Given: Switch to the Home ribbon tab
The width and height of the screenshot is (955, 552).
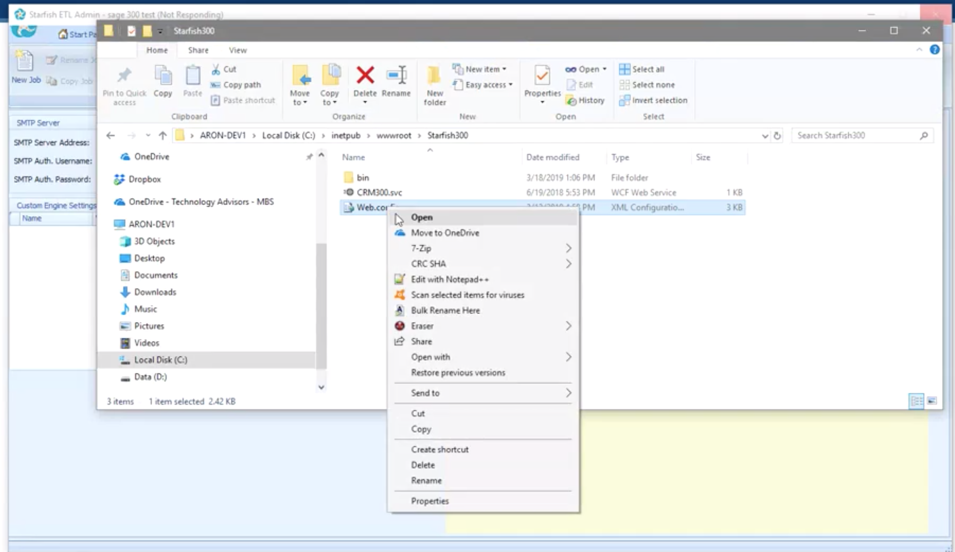Looking at the screenshot, I should point(157,50).
